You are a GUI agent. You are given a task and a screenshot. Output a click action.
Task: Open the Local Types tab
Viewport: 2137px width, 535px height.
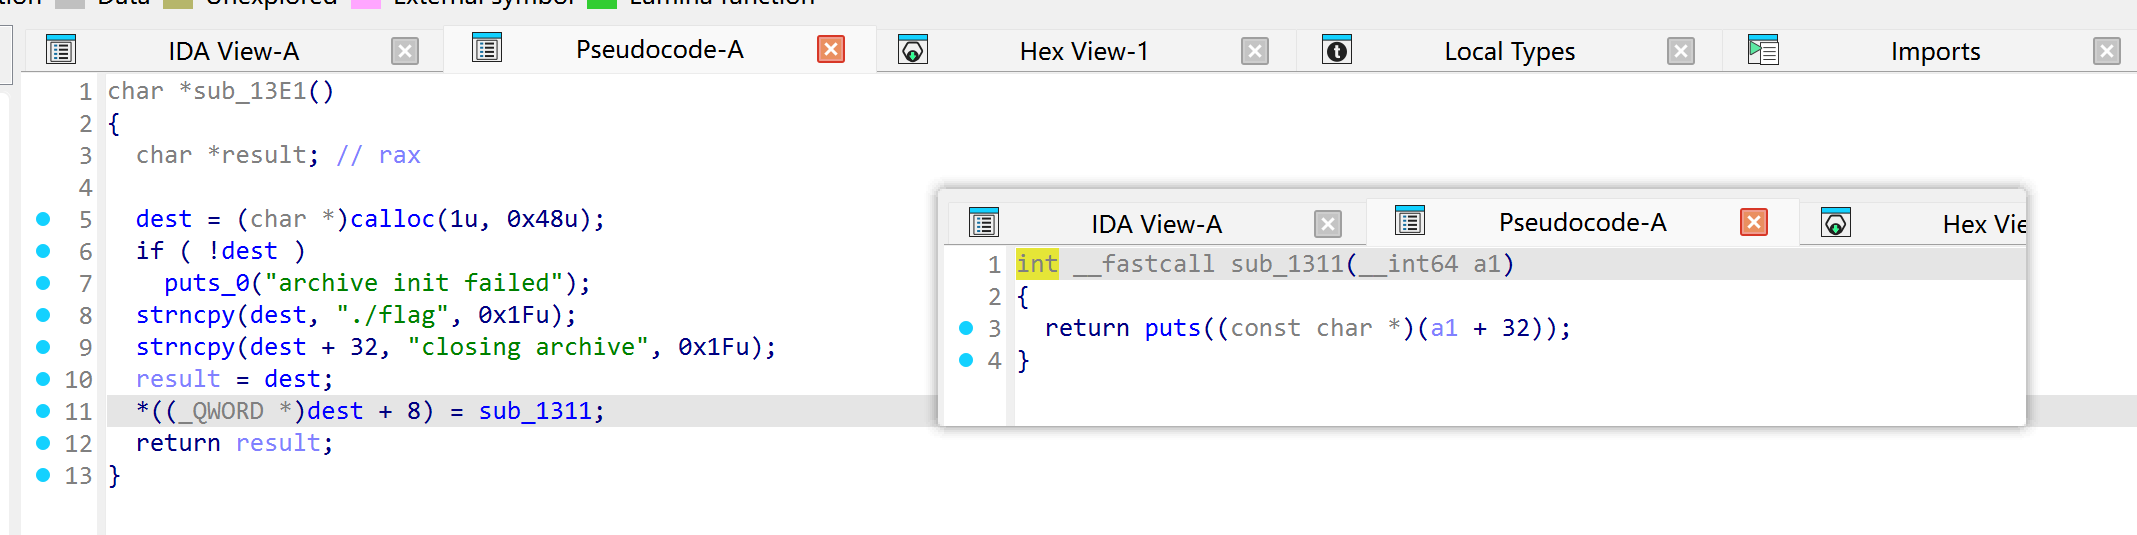tap(1509, 51)
